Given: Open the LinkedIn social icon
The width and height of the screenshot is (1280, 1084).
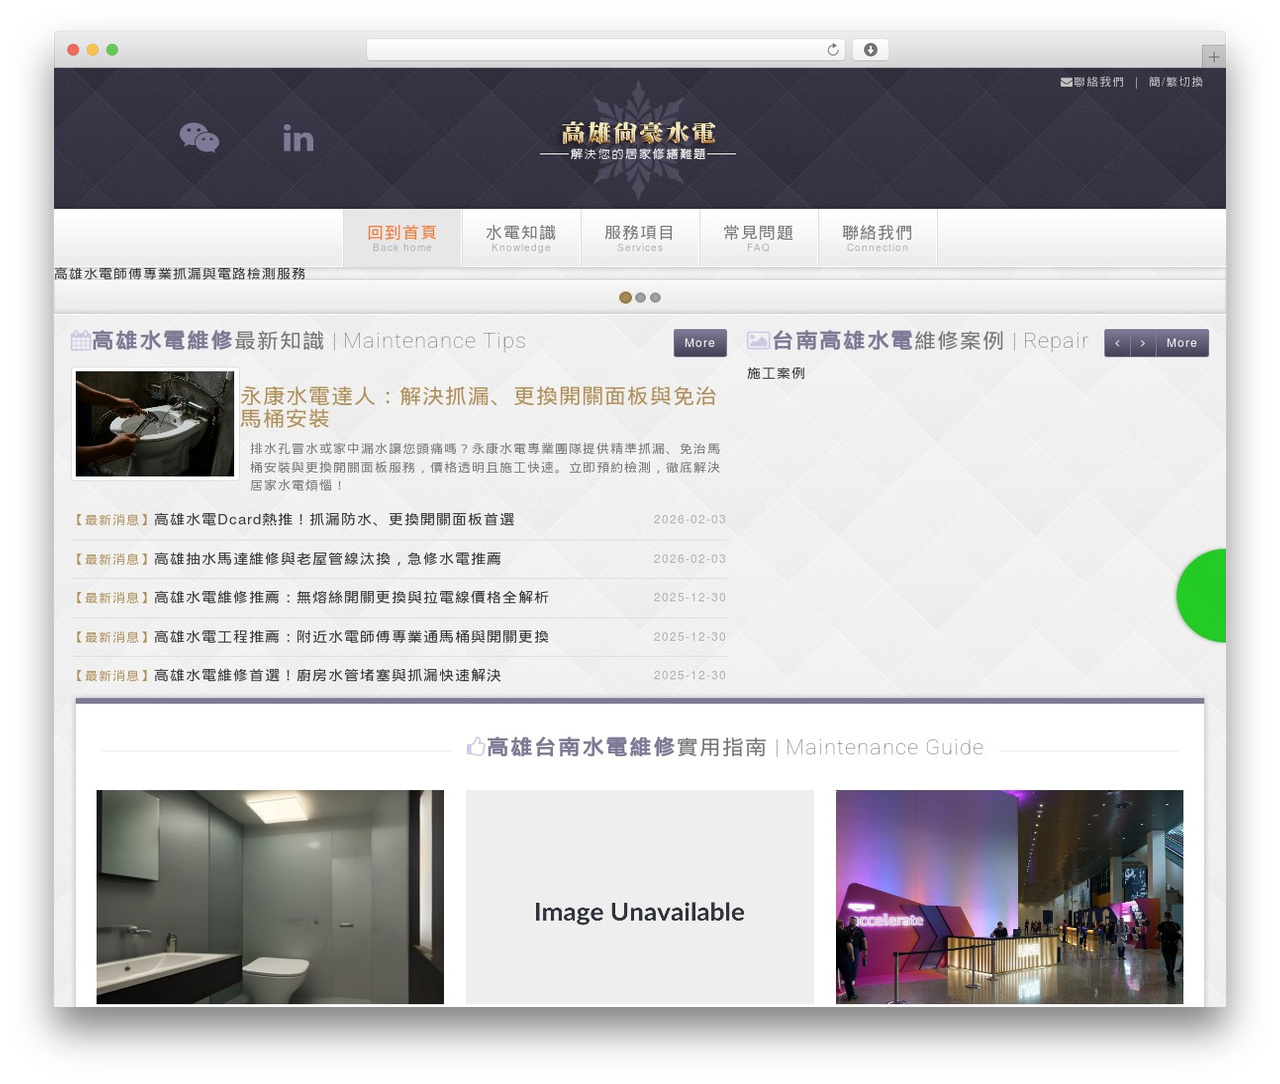Looking at the screenshot, I should [298, 138].
